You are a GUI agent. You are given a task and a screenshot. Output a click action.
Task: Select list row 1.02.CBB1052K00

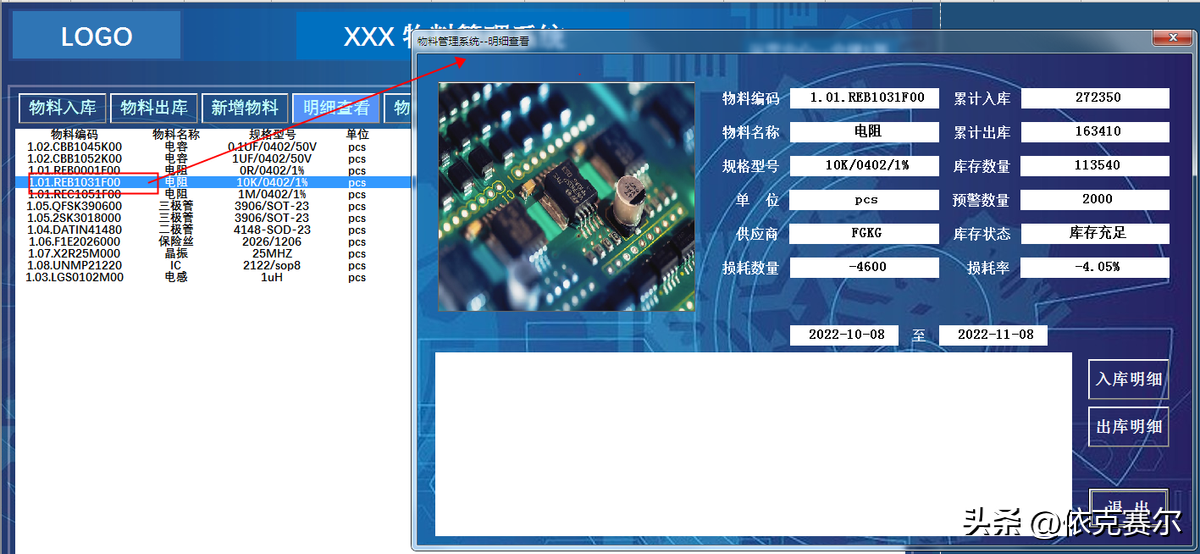(214, 159)
